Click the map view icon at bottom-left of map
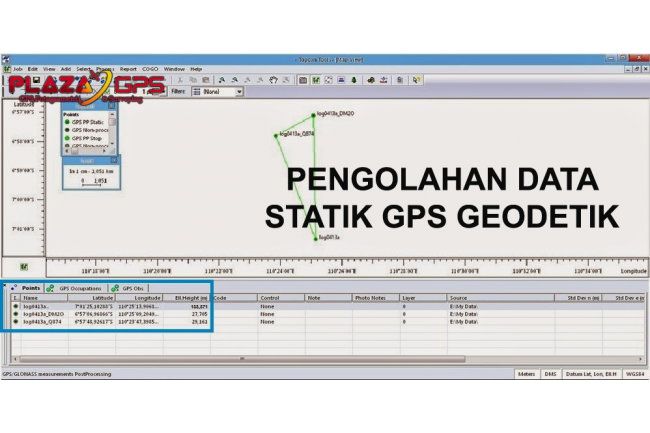650x433 pixels. coord(24,267)
